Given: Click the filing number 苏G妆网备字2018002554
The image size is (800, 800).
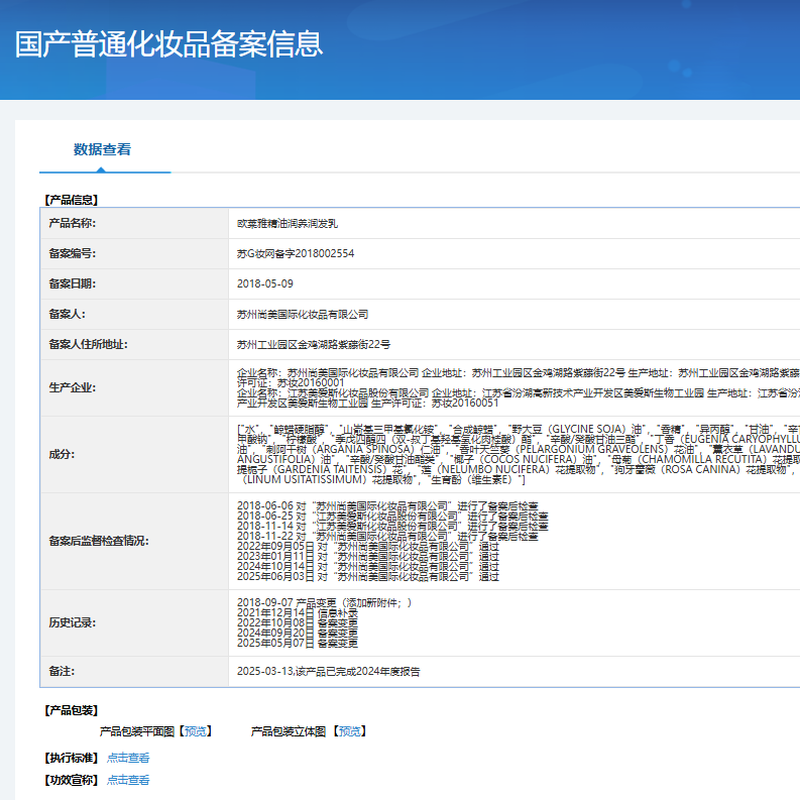Looking at the screenshot, I should [x=295, y=254].
